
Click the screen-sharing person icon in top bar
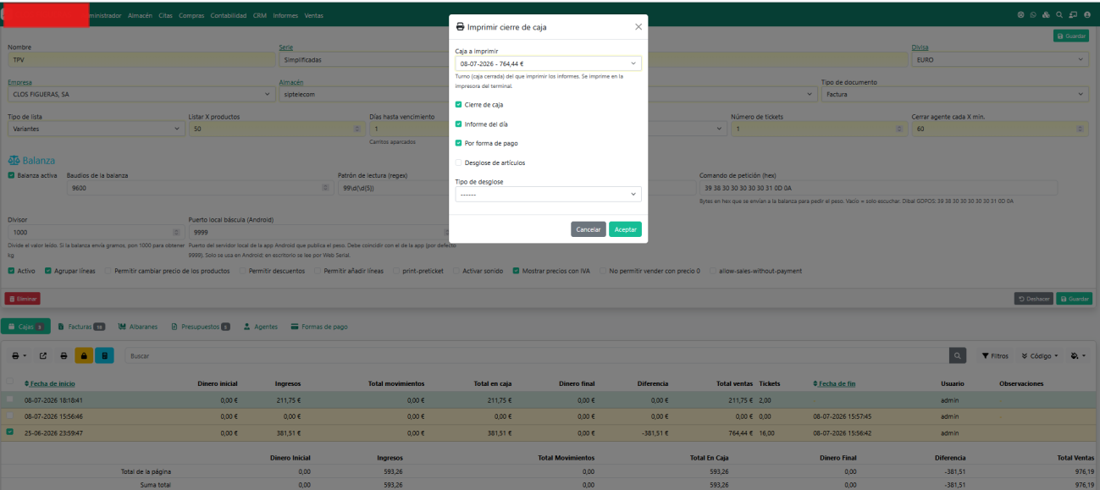click(1073, 15)
